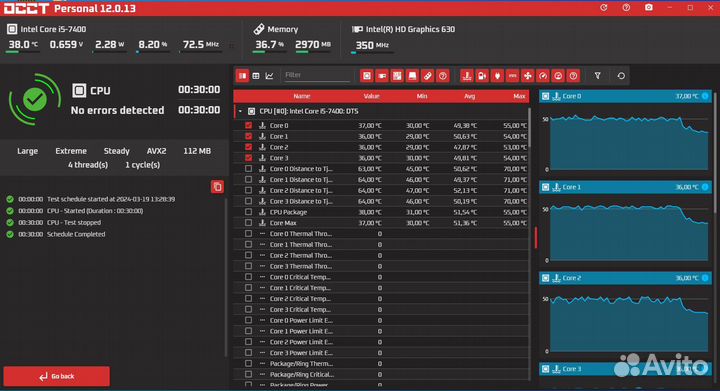The height and width of the screenshot is (391, 720).
Task: Select the 'Schedule Completed' log entry
Action: coord(76,234)
